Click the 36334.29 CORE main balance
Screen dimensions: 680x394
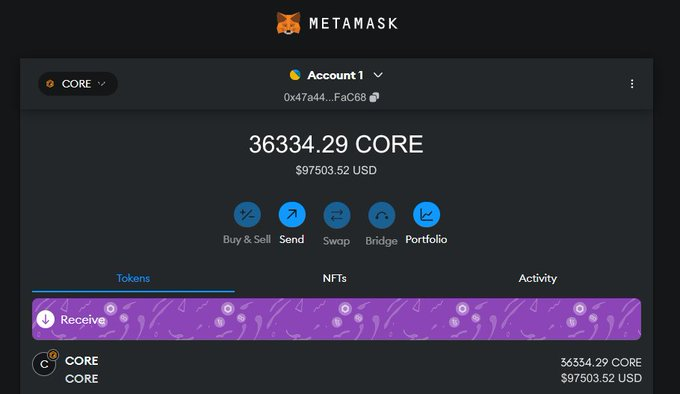[x=336, y=144]
